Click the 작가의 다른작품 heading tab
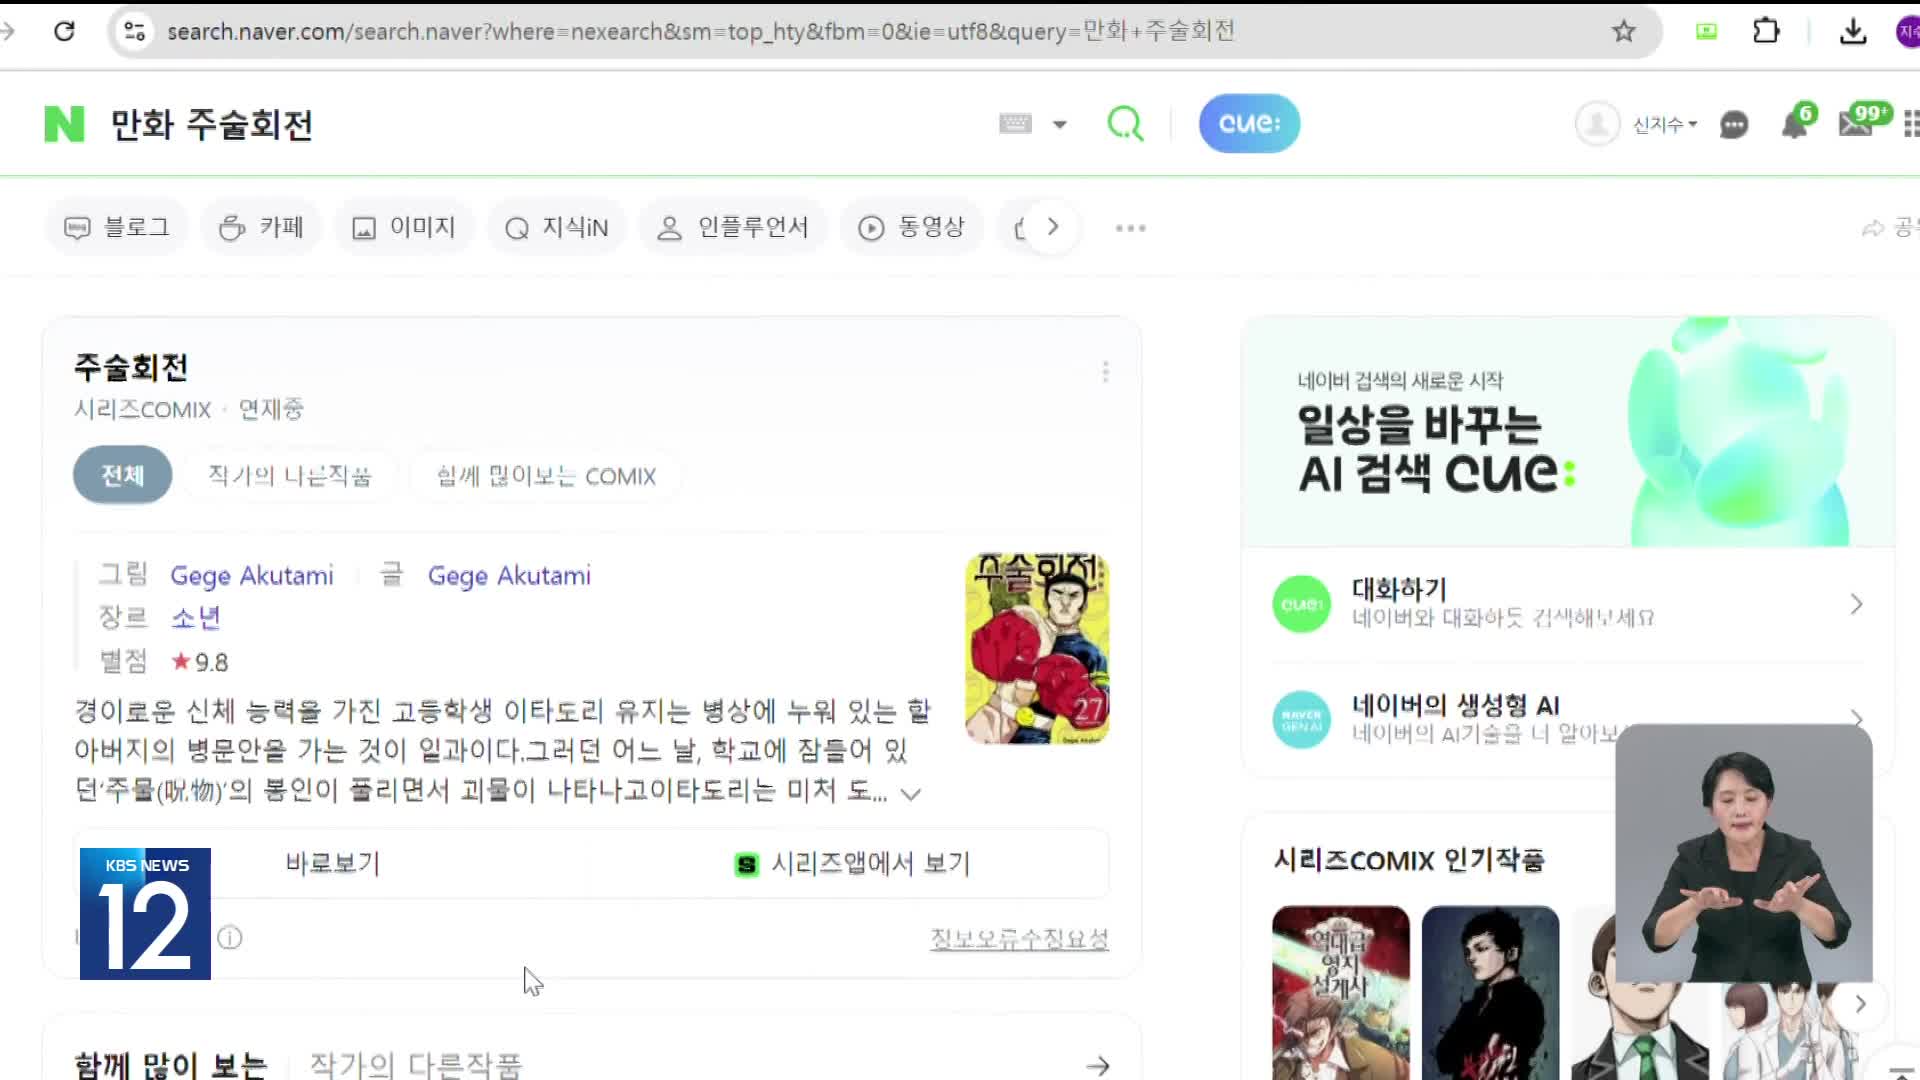The image size is (1920, 1080). [416, 1065]
